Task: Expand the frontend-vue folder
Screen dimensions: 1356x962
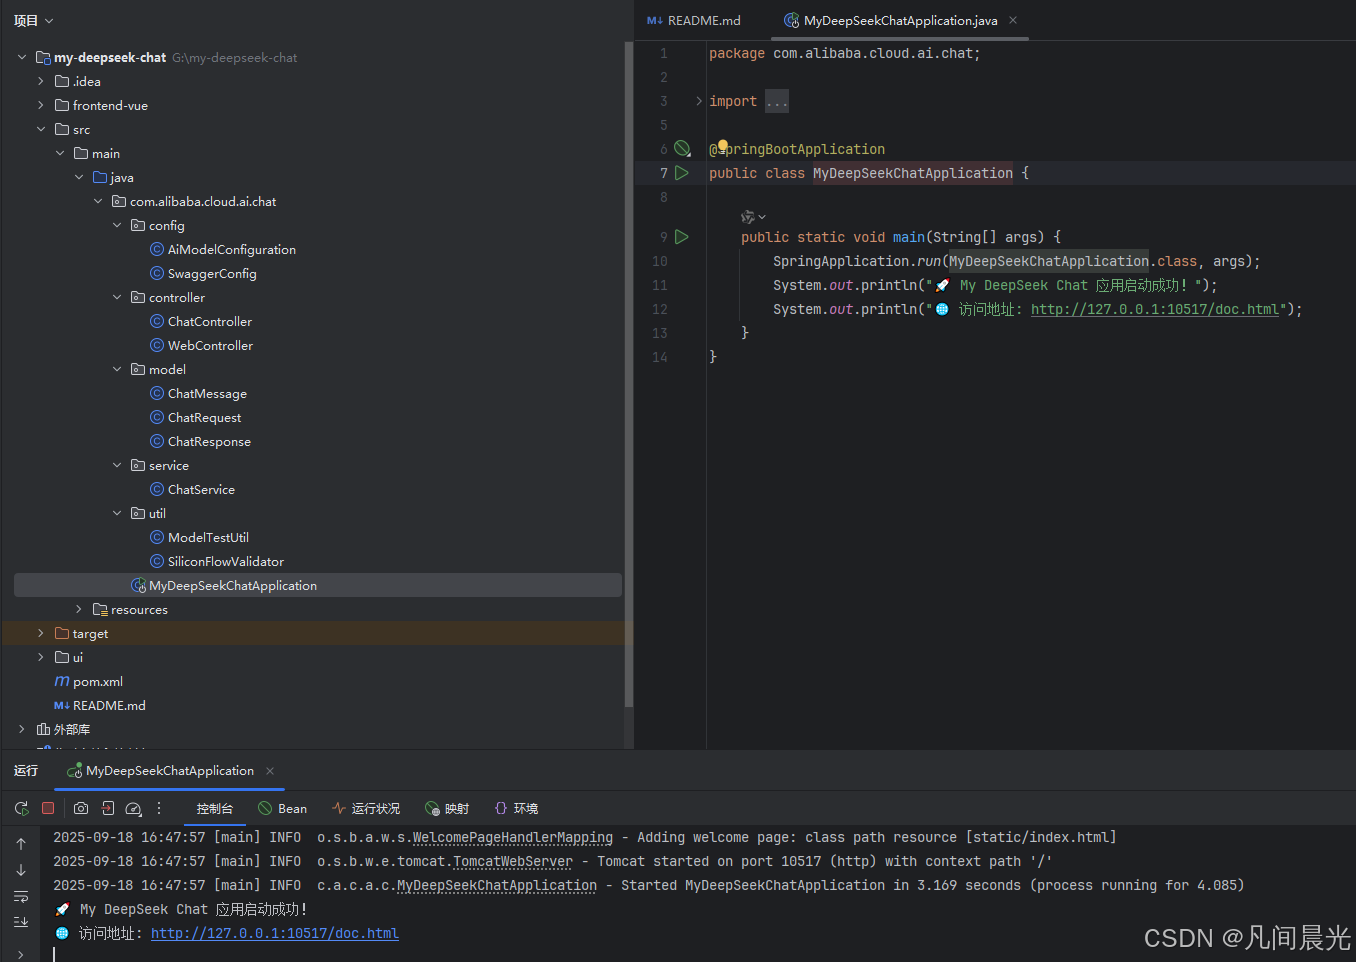Action: (41, 105)
